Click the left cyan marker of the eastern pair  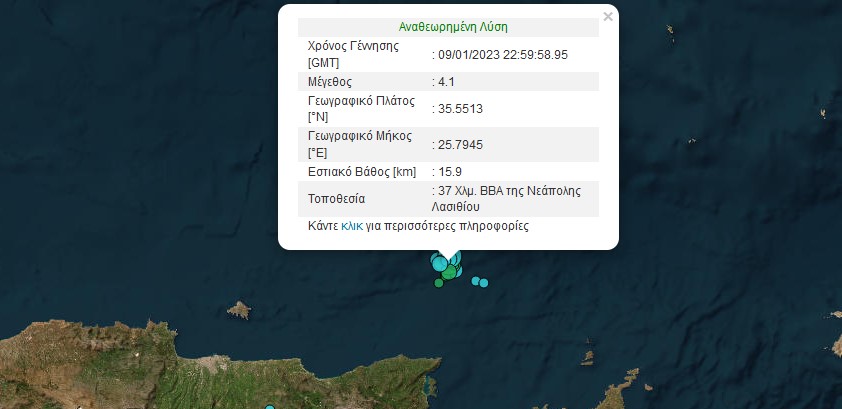475,280
